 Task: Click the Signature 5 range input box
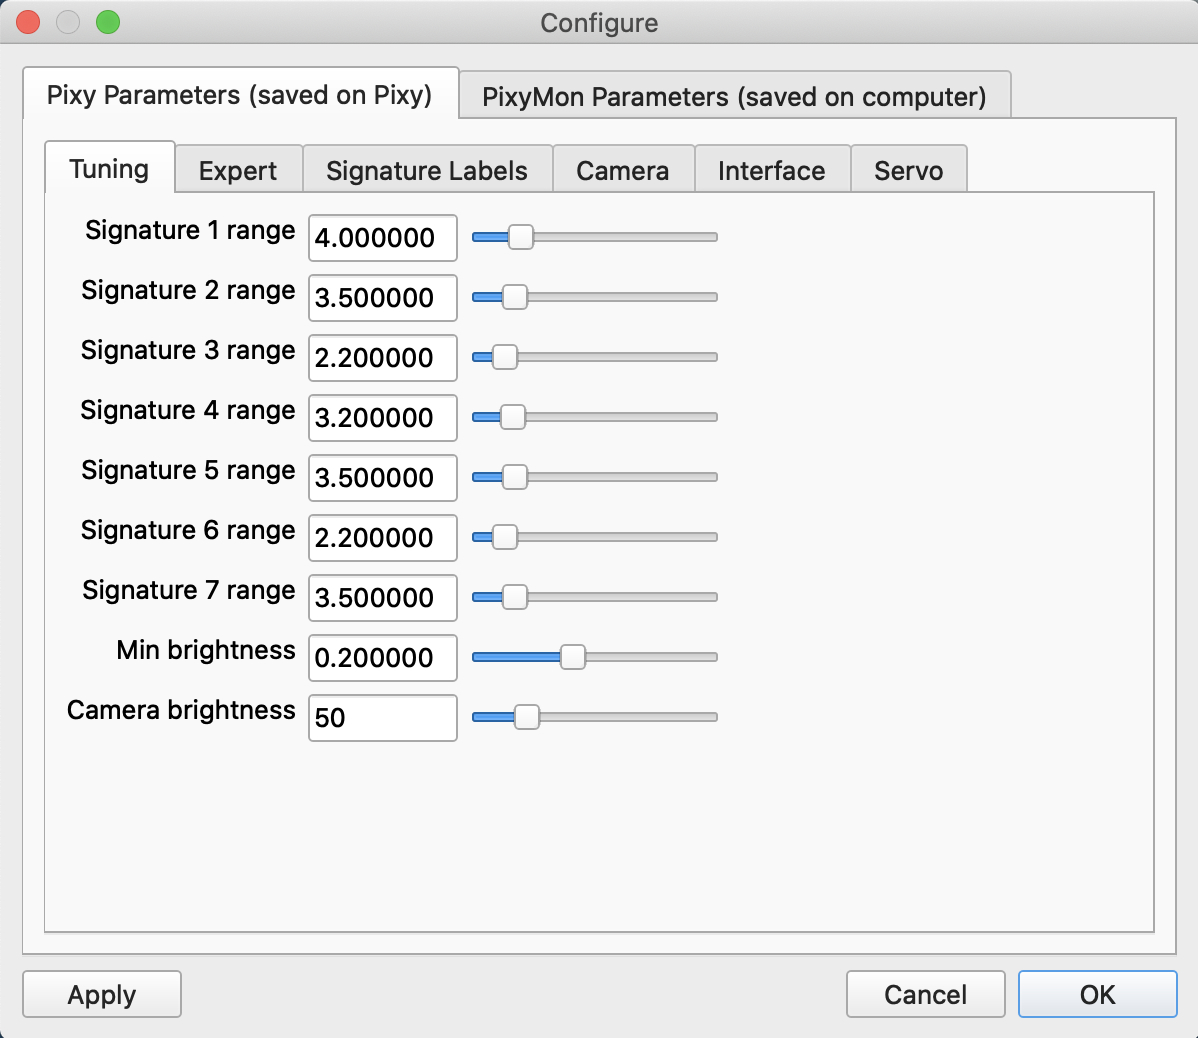(x=382, y=477)
